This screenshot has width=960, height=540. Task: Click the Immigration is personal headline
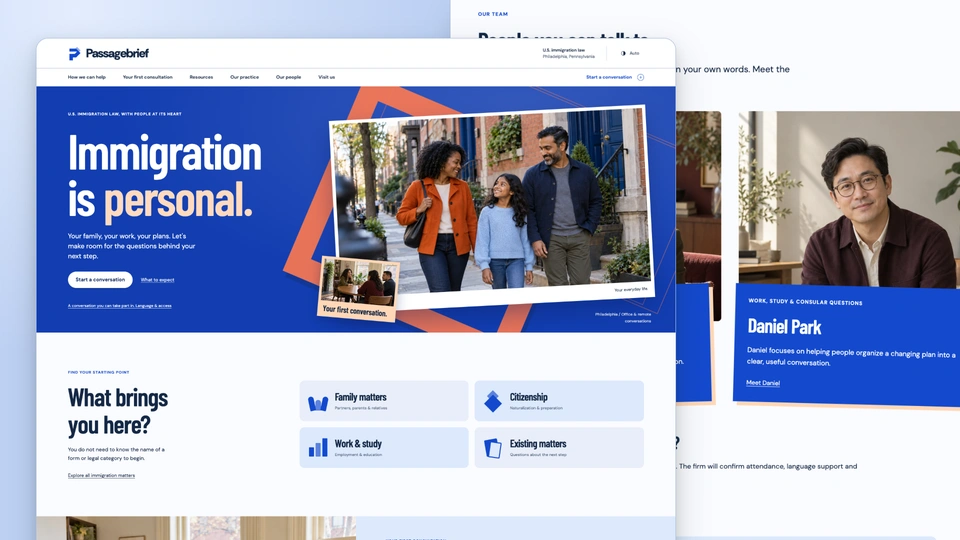click(165, 177)
